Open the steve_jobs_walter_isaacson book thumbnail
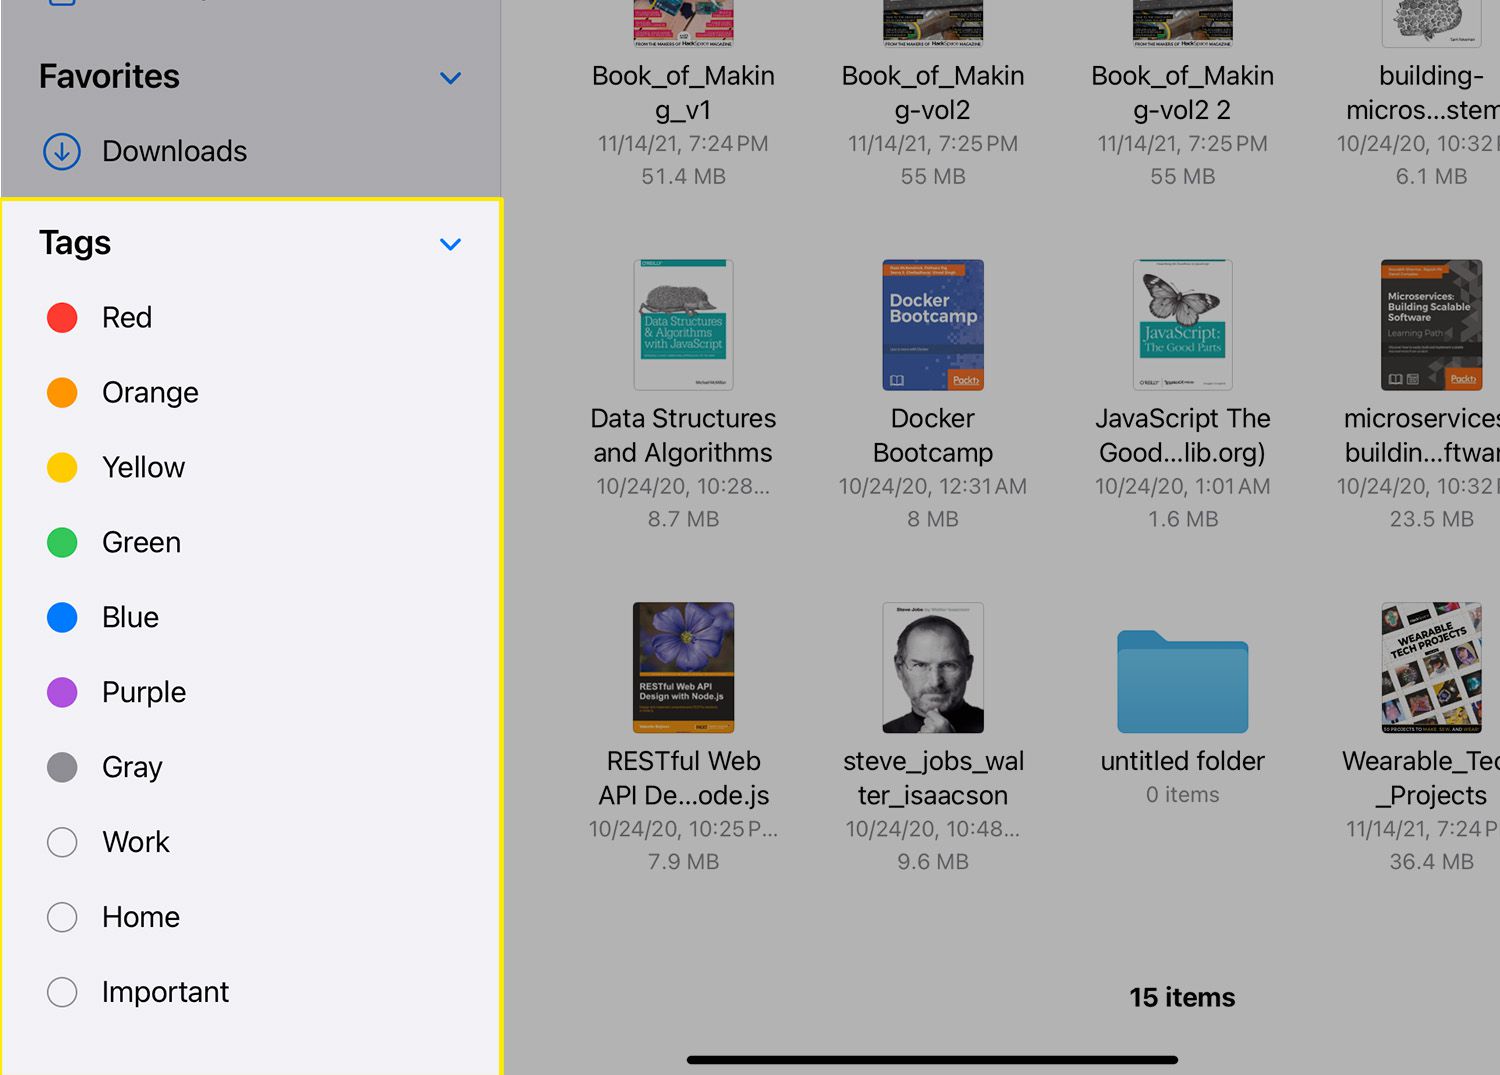Viewport: 1500px width, 1075px height. click(932, 668)
